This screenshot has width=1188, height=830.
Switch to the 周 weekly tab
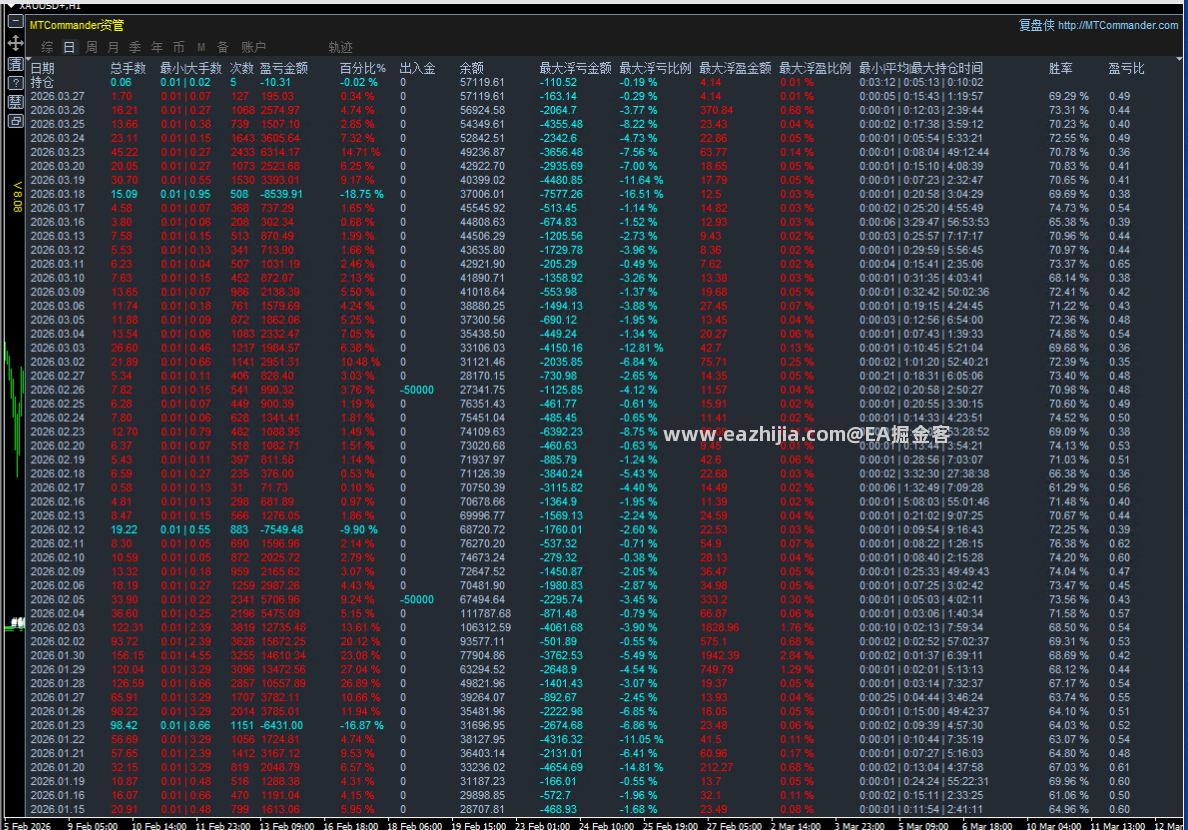(91, 47)
